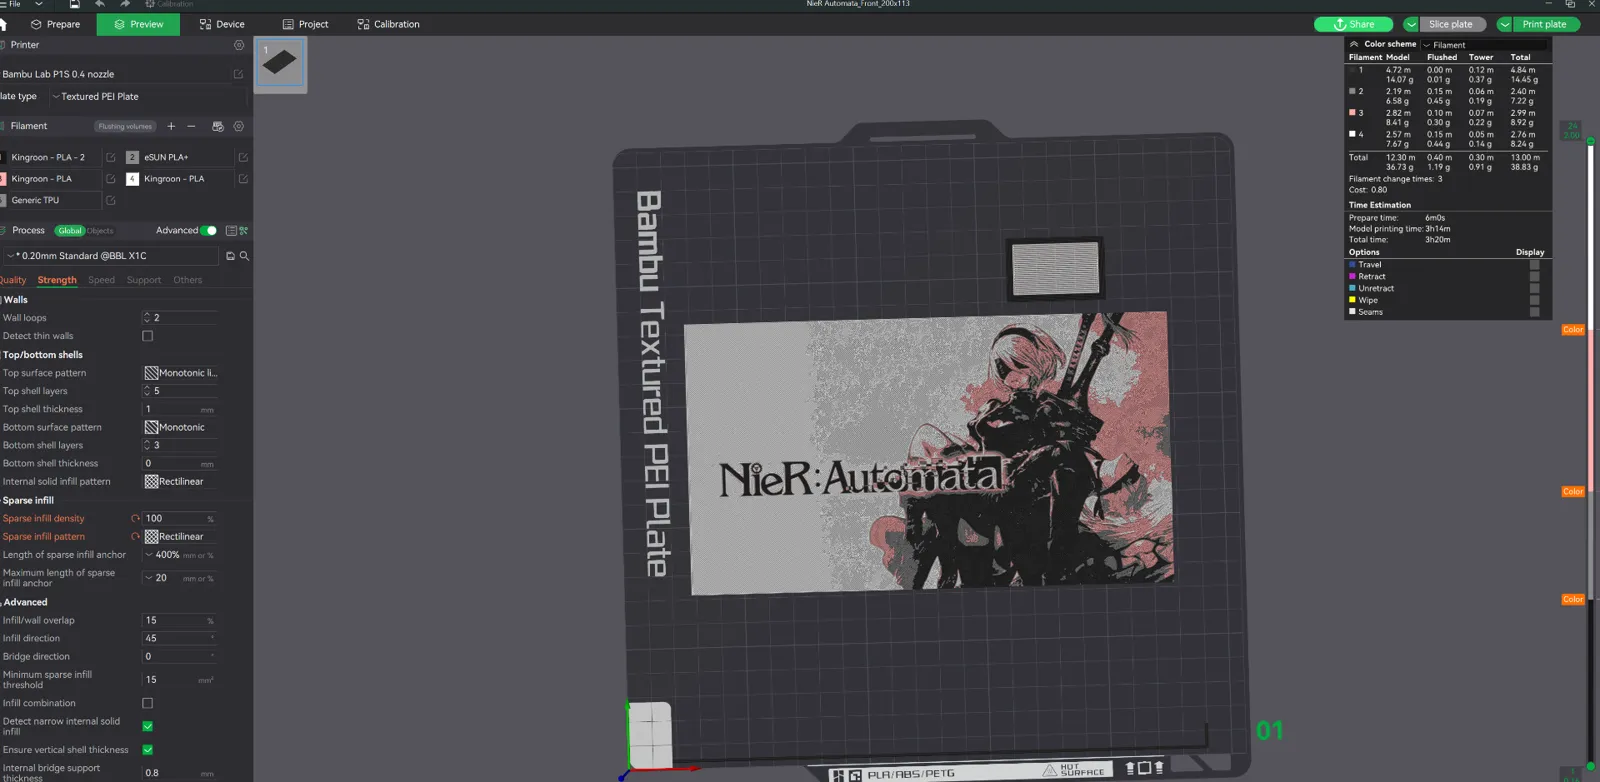Enable Infill combination checkbox
The width and height of the screenshot is (1600, 782).
pyautogui.click(x=148, y=703)
